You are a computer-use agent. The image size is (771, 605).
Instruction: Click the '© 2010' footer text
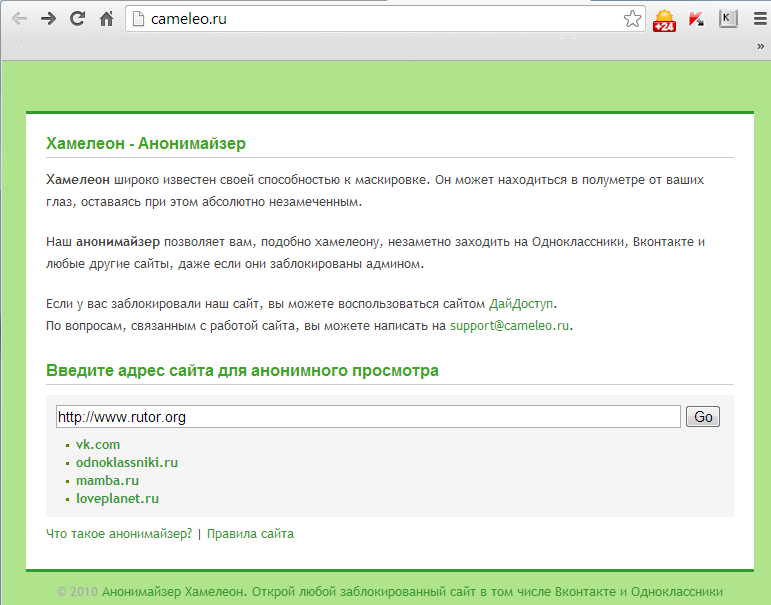click(77, 591)
